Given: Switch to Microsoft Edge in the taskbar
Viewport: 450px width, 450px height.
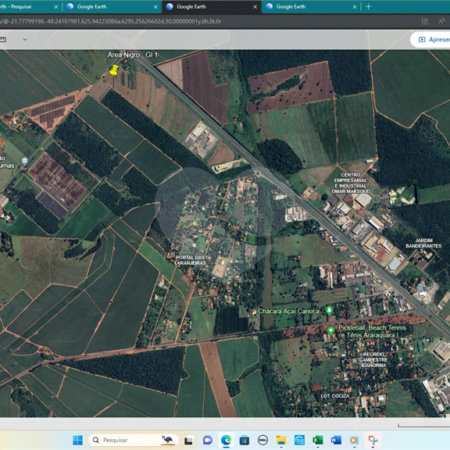Looking at the screenshot, I should pos(226,440).
